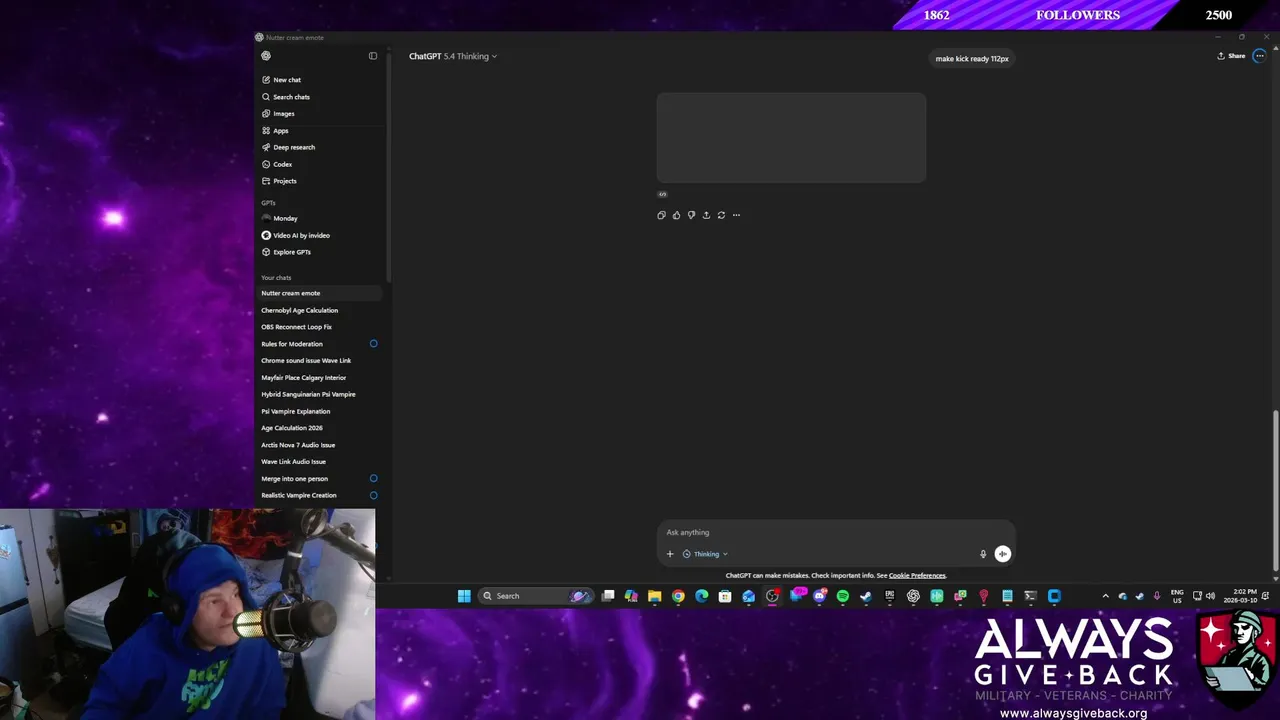Click the volume icon in system tray
This screenshot has width=1280, height=720.
(x=1210, y=596)
